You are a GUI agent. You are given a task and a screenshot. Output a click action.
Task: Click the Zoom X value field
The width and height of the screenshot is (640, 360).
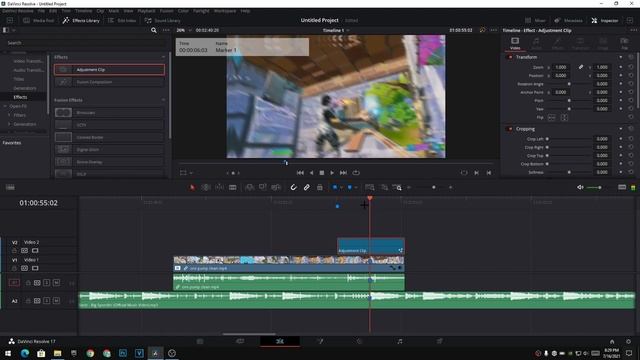[562, 67]
